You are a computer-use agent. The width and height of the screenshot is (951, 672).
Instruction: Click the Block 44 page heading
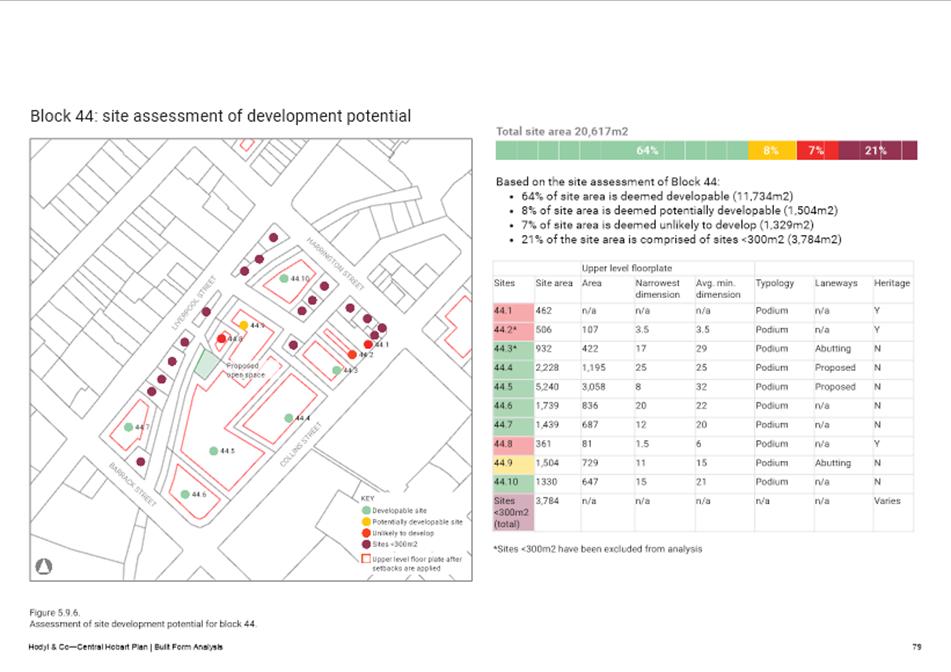pyautogui.click(x=220, y=116)
